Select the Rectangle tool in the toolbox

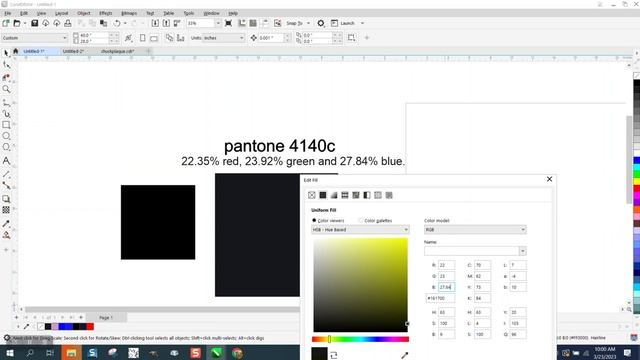click(6, 125)
